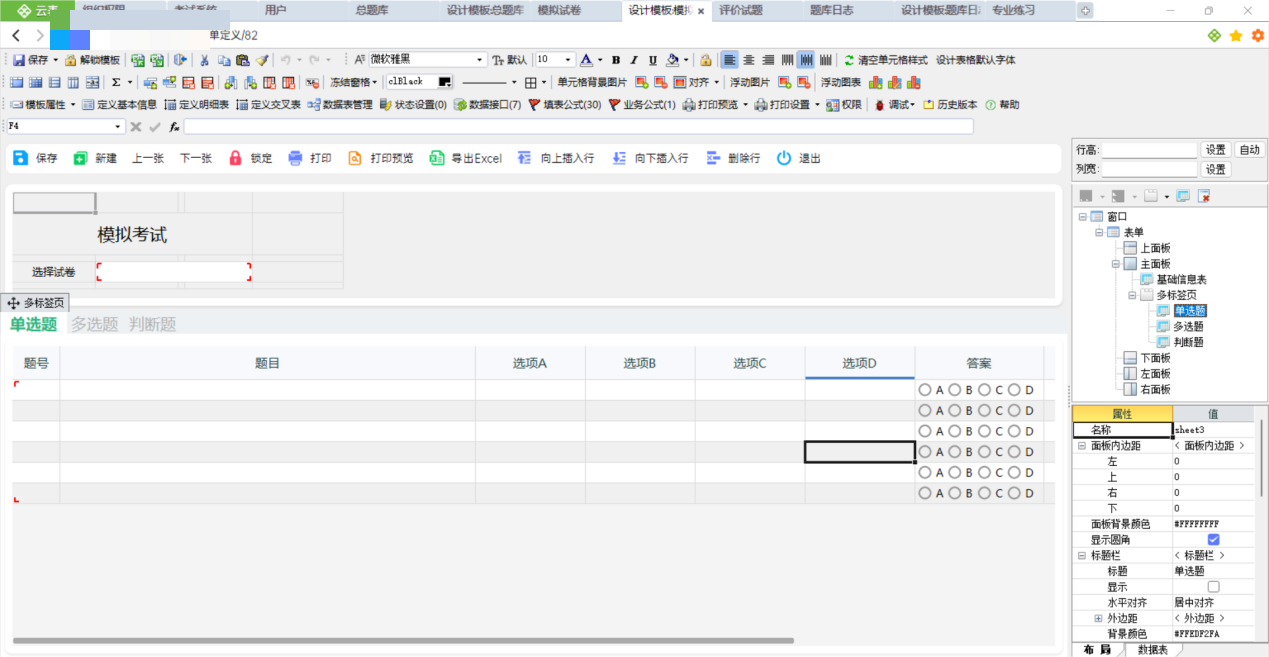Click the 历史版本 button
Screen dimensions: 1269x657
coord(950,104)
